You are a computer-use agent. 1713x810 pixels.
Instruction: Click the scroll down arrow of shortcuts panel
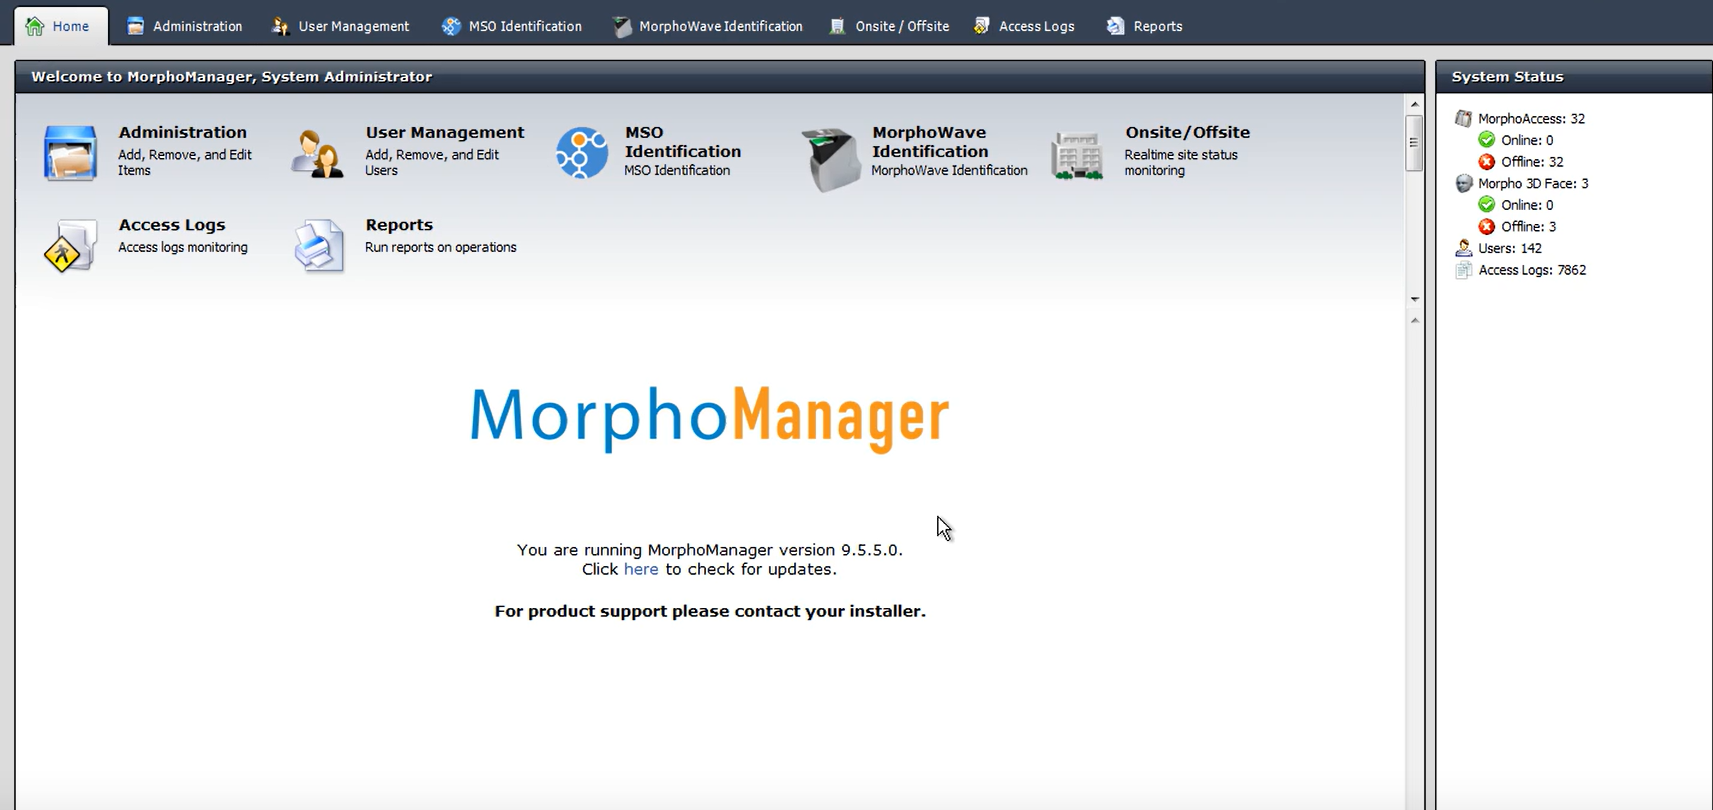[x=1414, y=299]
